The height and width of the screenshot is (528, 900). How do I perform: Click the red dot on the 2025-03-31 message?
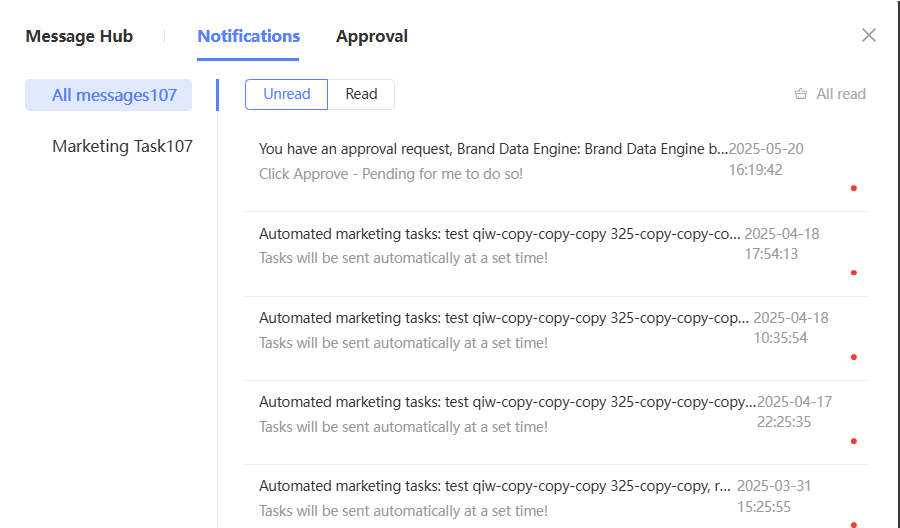(853, 524)
